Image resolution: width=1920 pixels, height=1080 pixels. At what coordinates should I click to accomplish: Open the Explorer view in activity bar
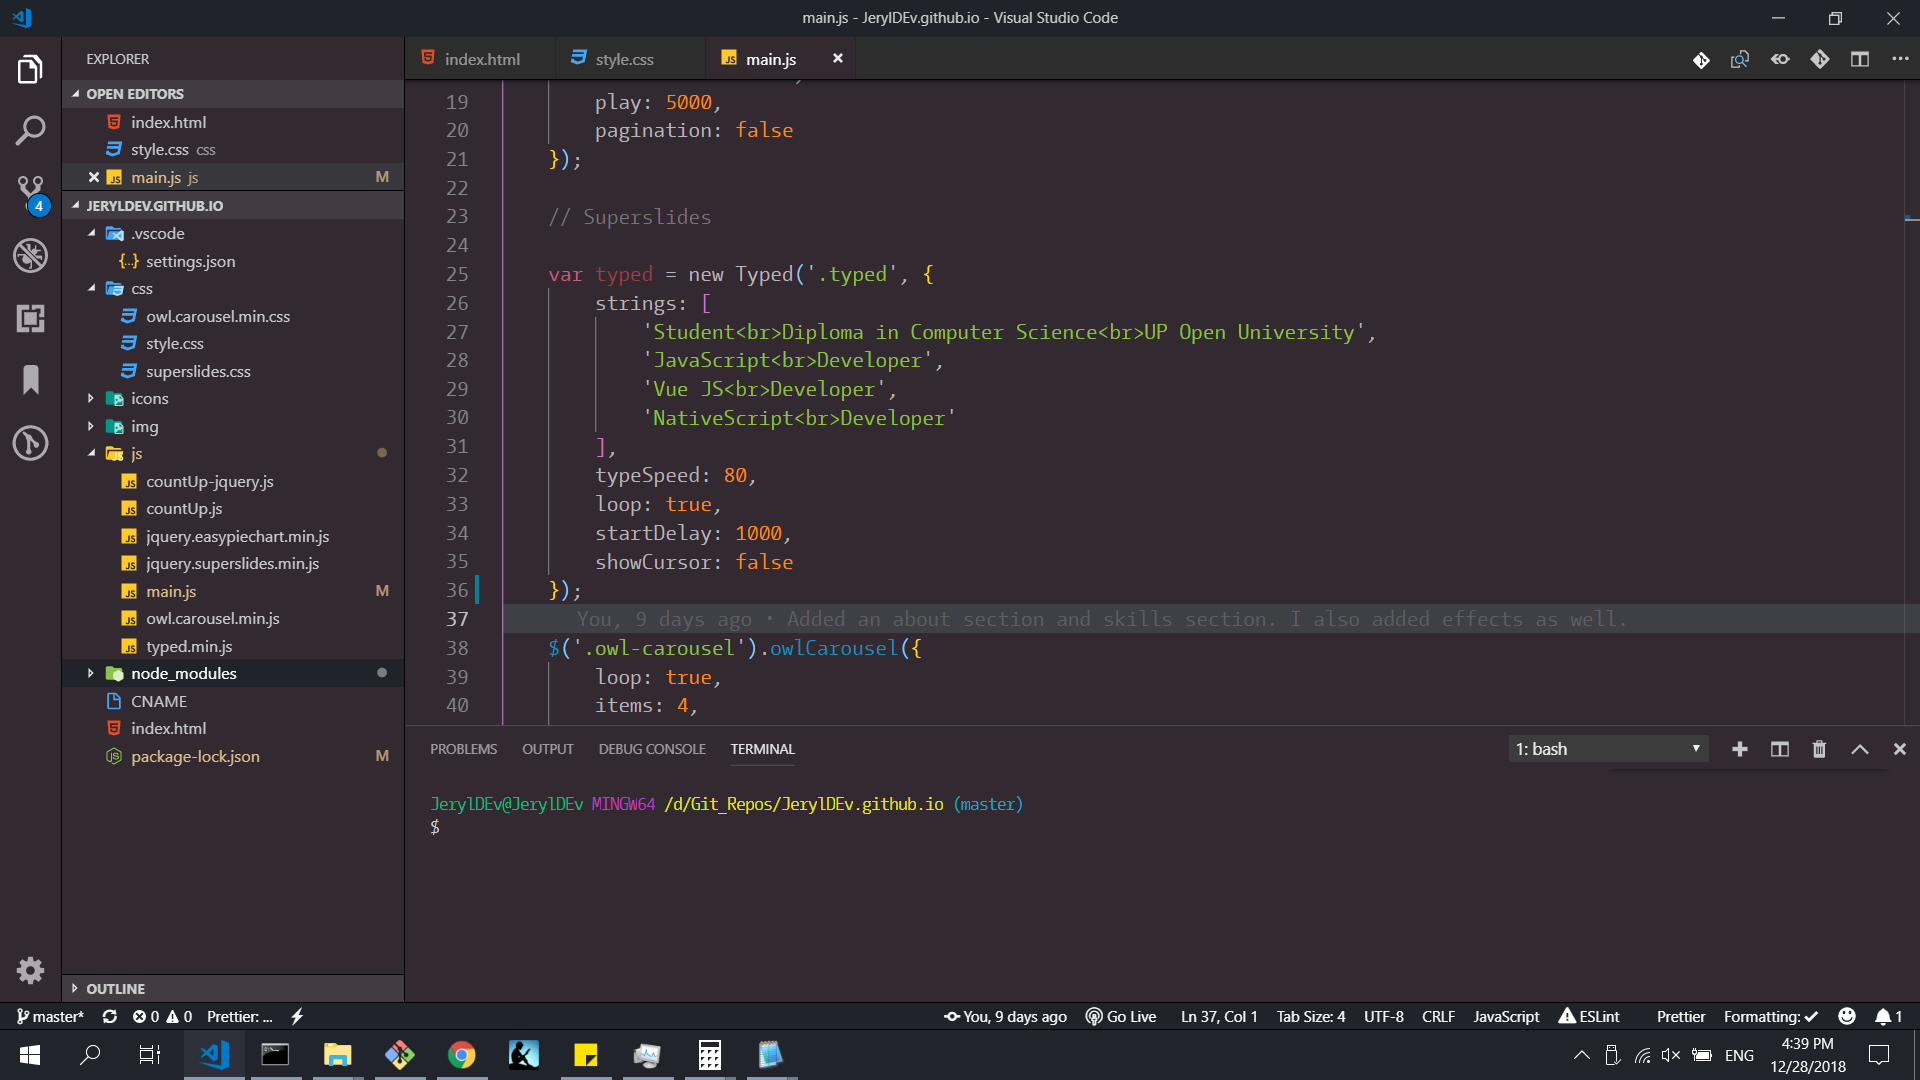tap(30, 70)
